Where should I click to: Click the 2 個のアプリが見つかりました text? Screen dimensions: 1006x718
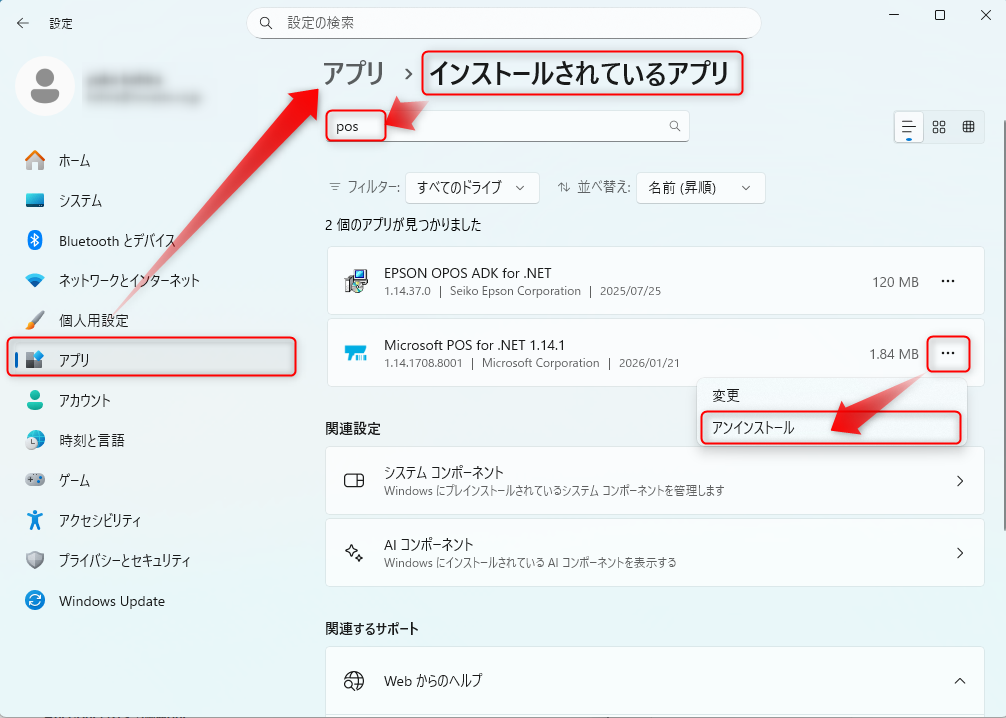pos(403,225)
